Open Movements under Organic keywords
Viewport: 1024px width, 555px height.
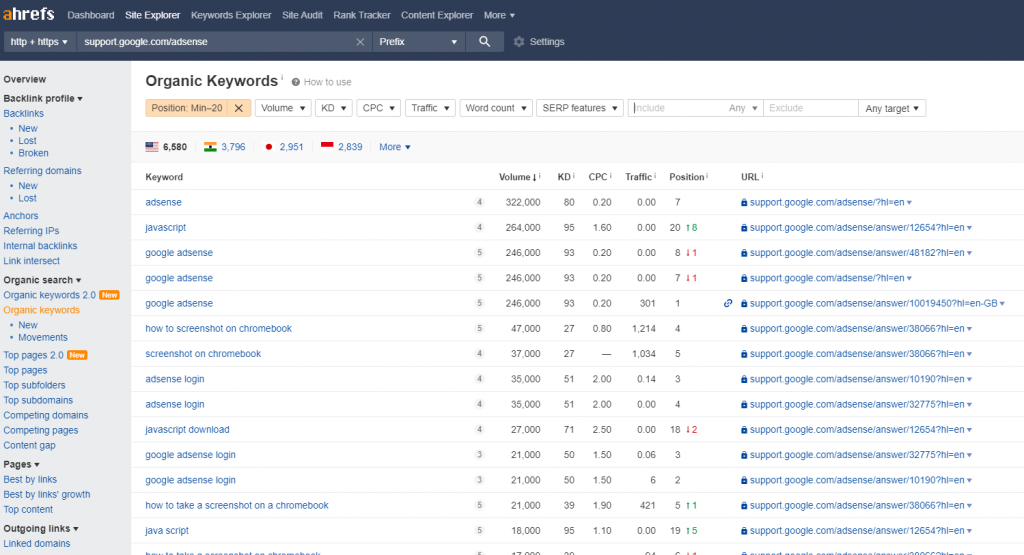click(43, 338)
